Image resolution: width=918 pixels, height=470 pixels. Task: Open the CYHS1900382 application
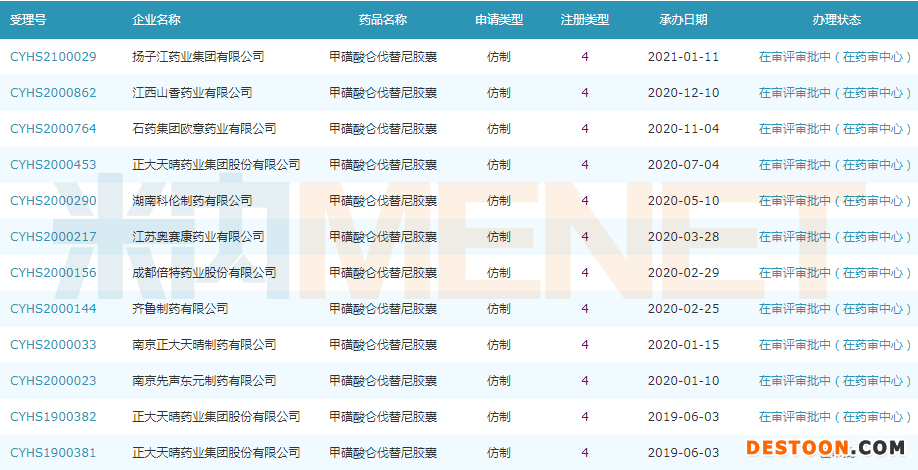coord(53,417)
